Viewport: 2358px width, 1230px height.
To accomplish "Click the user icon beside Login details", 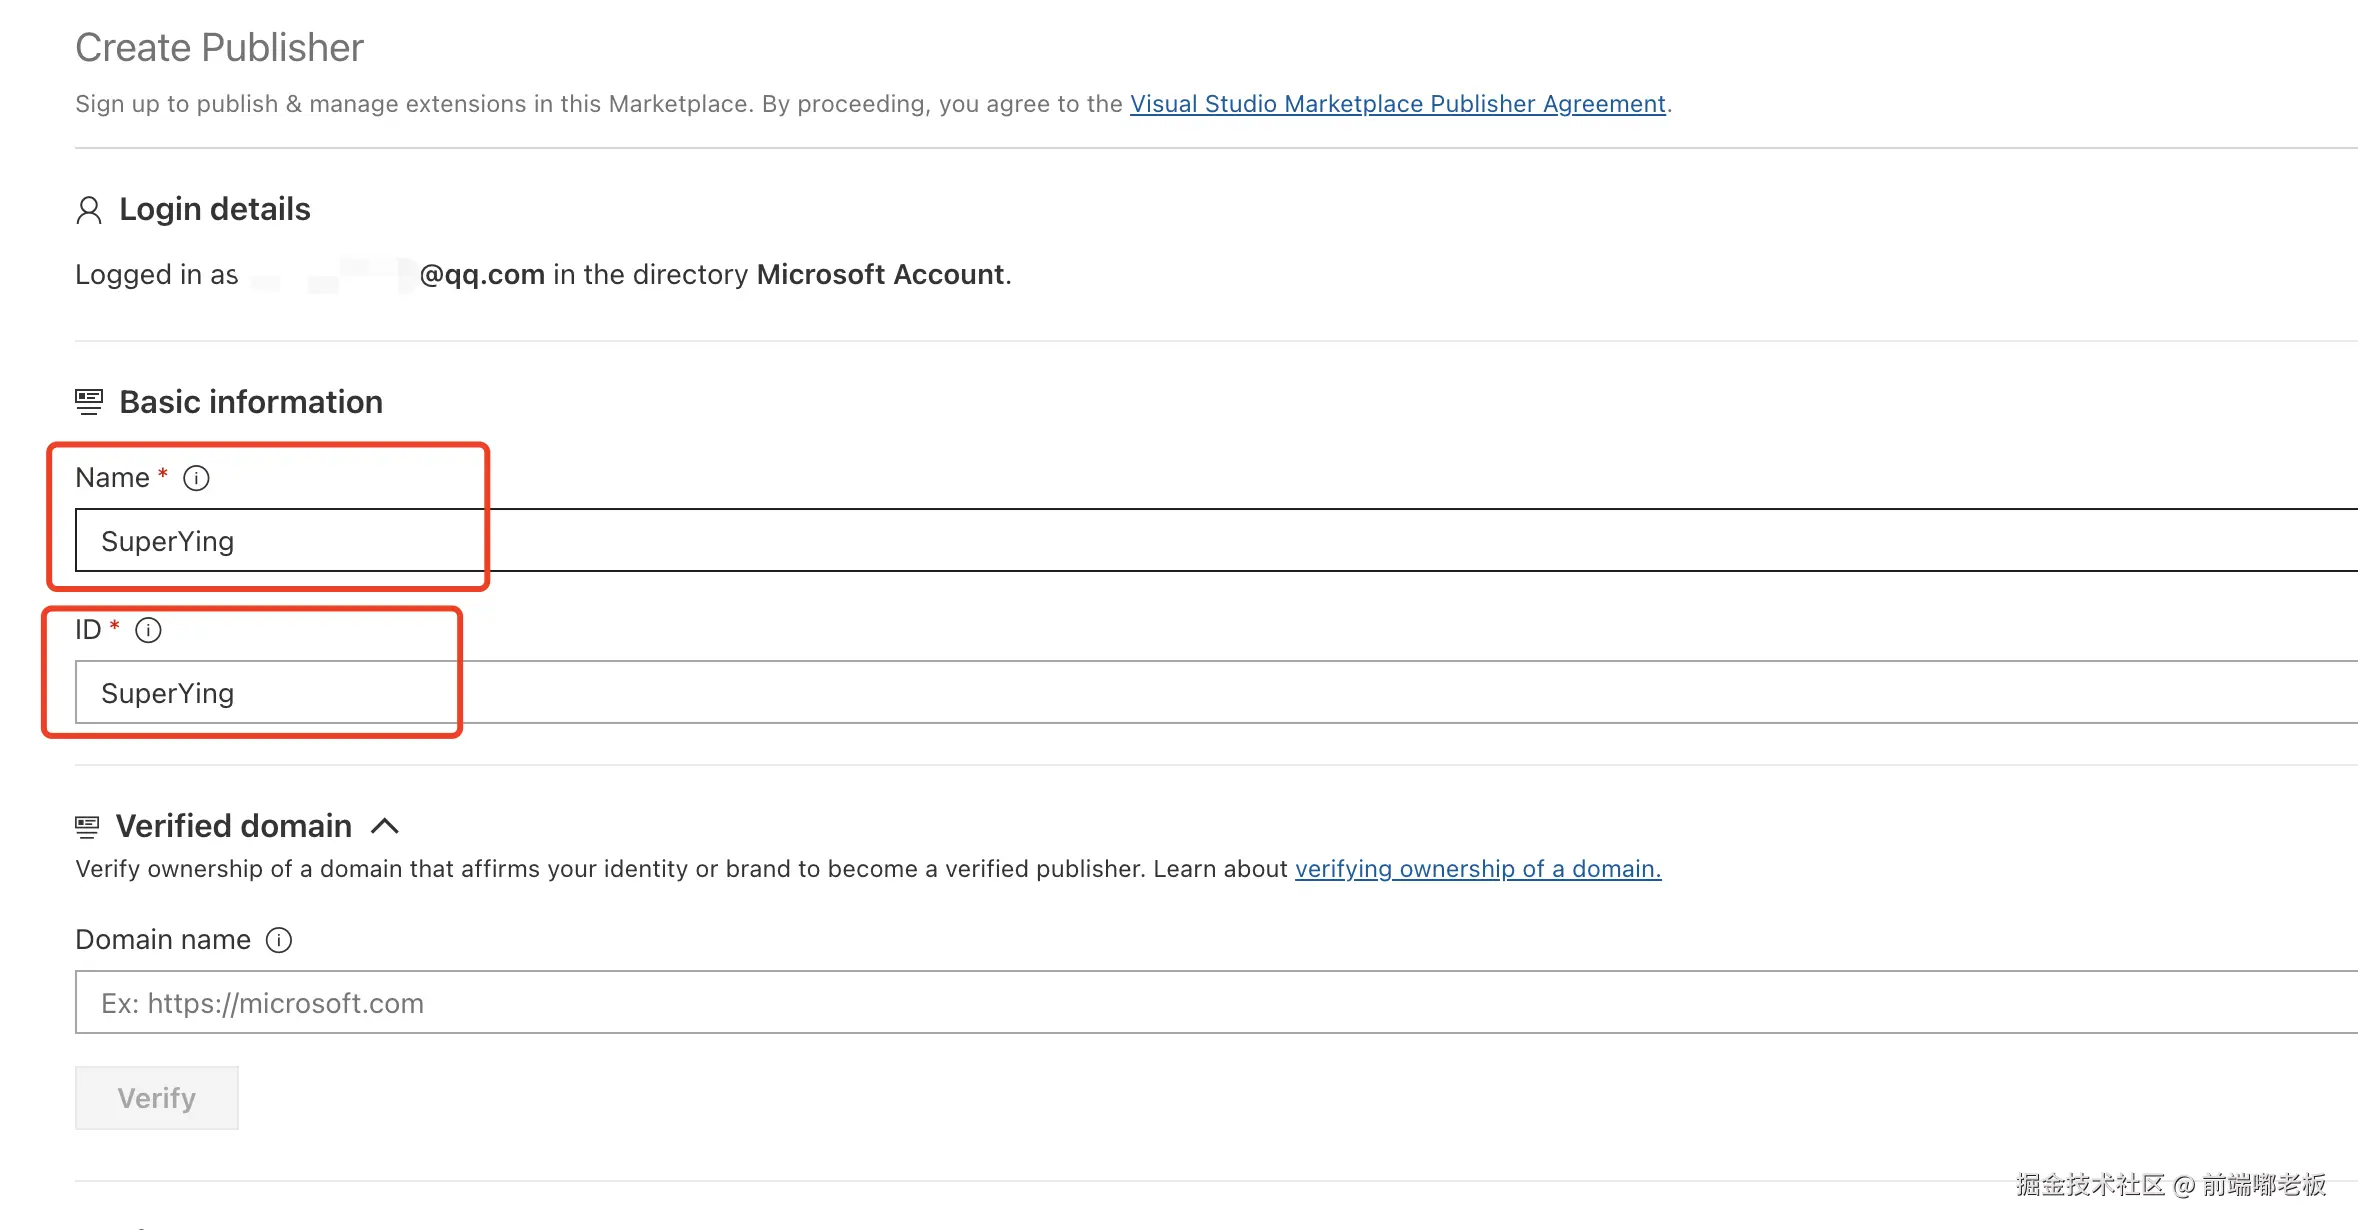I will click(x=89, y=210).
